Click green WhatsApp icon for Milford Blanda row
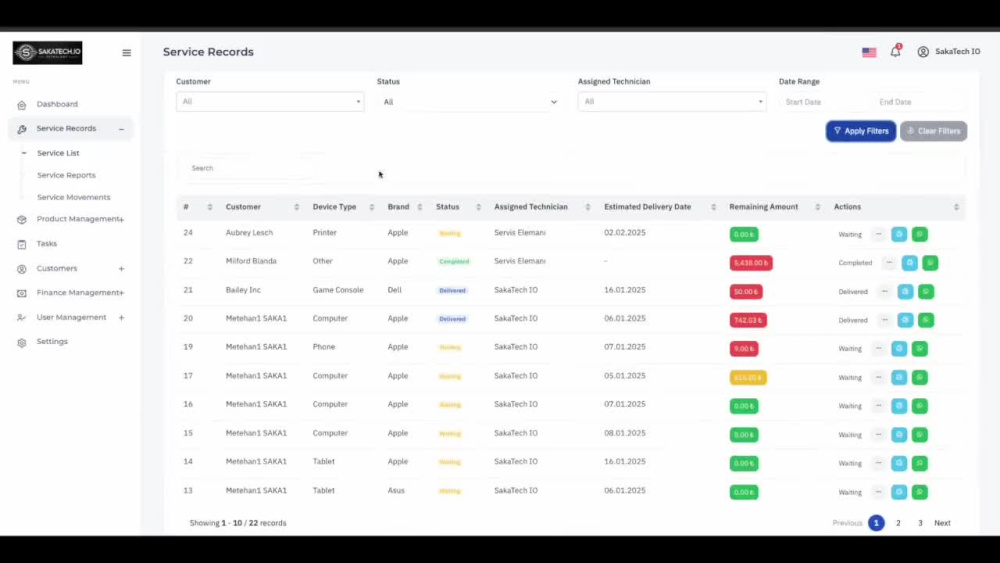Screen dimensions: 1000x563 click(x=930, y=263)
